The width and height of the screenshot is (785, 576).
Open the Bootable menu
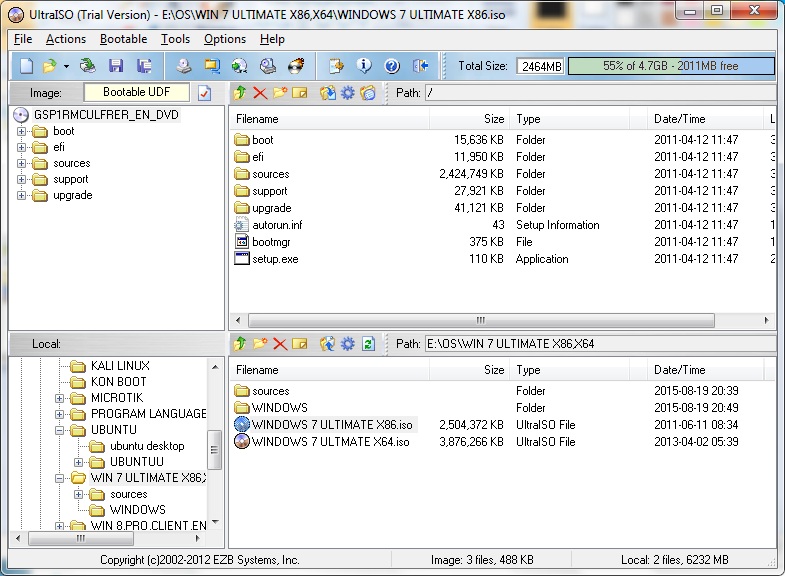(x=123, y=39)
